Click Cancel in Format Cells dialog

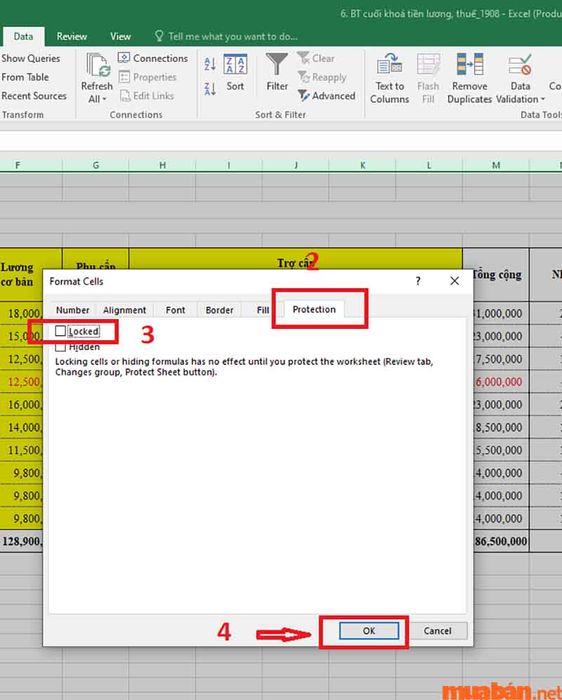(x=437, y=631)
